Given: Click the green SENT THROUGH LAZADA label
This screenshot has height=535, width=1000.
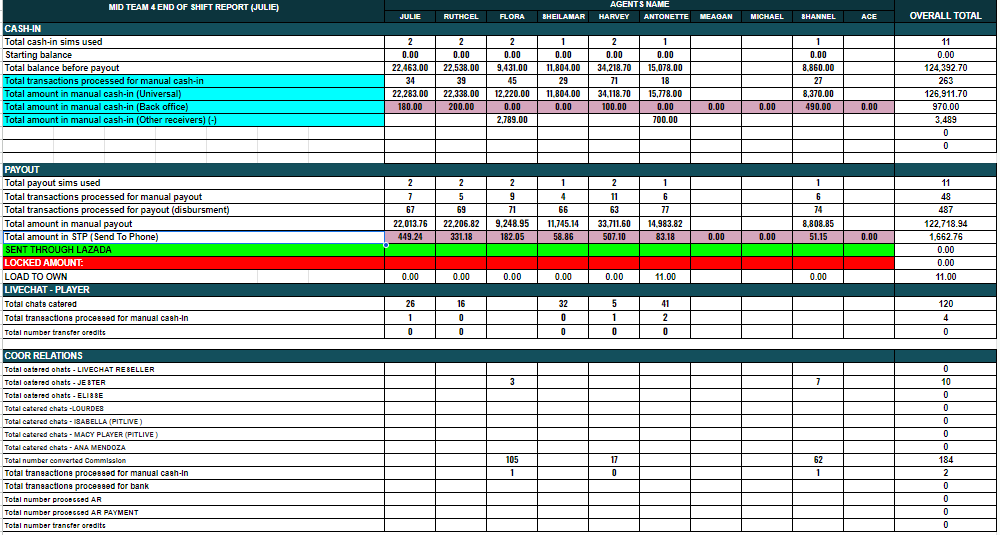Looking at the screenshot, I should pyautogui.click(x=193, y=250).
